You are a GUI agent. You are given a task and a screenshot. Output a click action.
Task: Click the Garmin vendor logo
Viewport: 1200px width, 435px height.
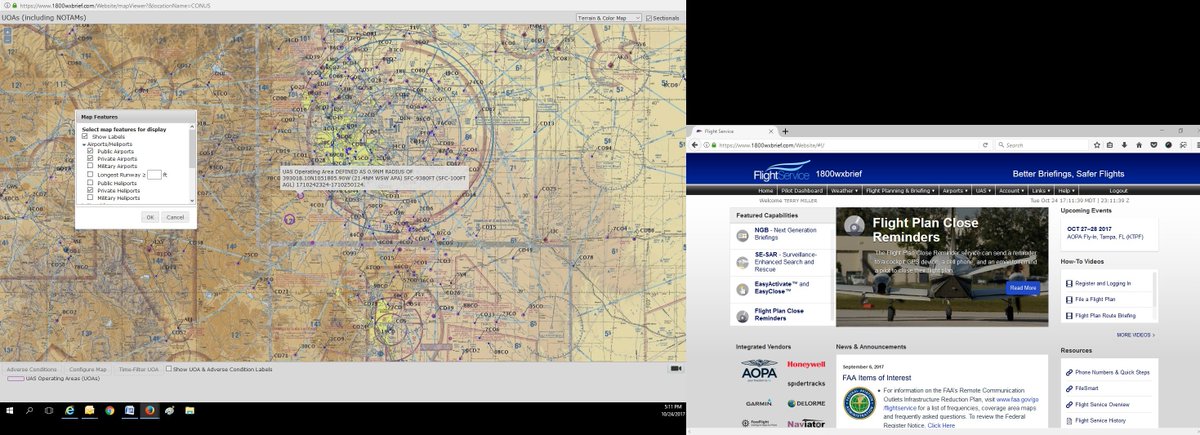[x=758, y=403]
